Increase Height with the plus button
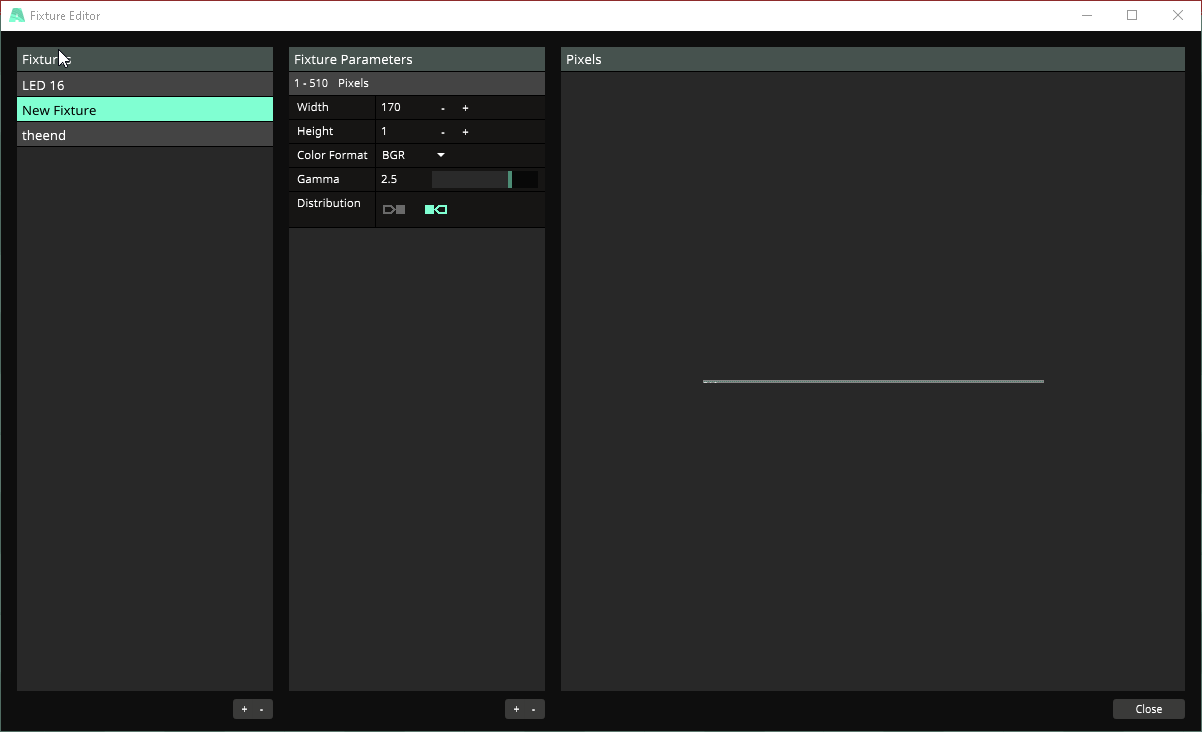Viewport: 1202px width, 732px height. [465, 132]
